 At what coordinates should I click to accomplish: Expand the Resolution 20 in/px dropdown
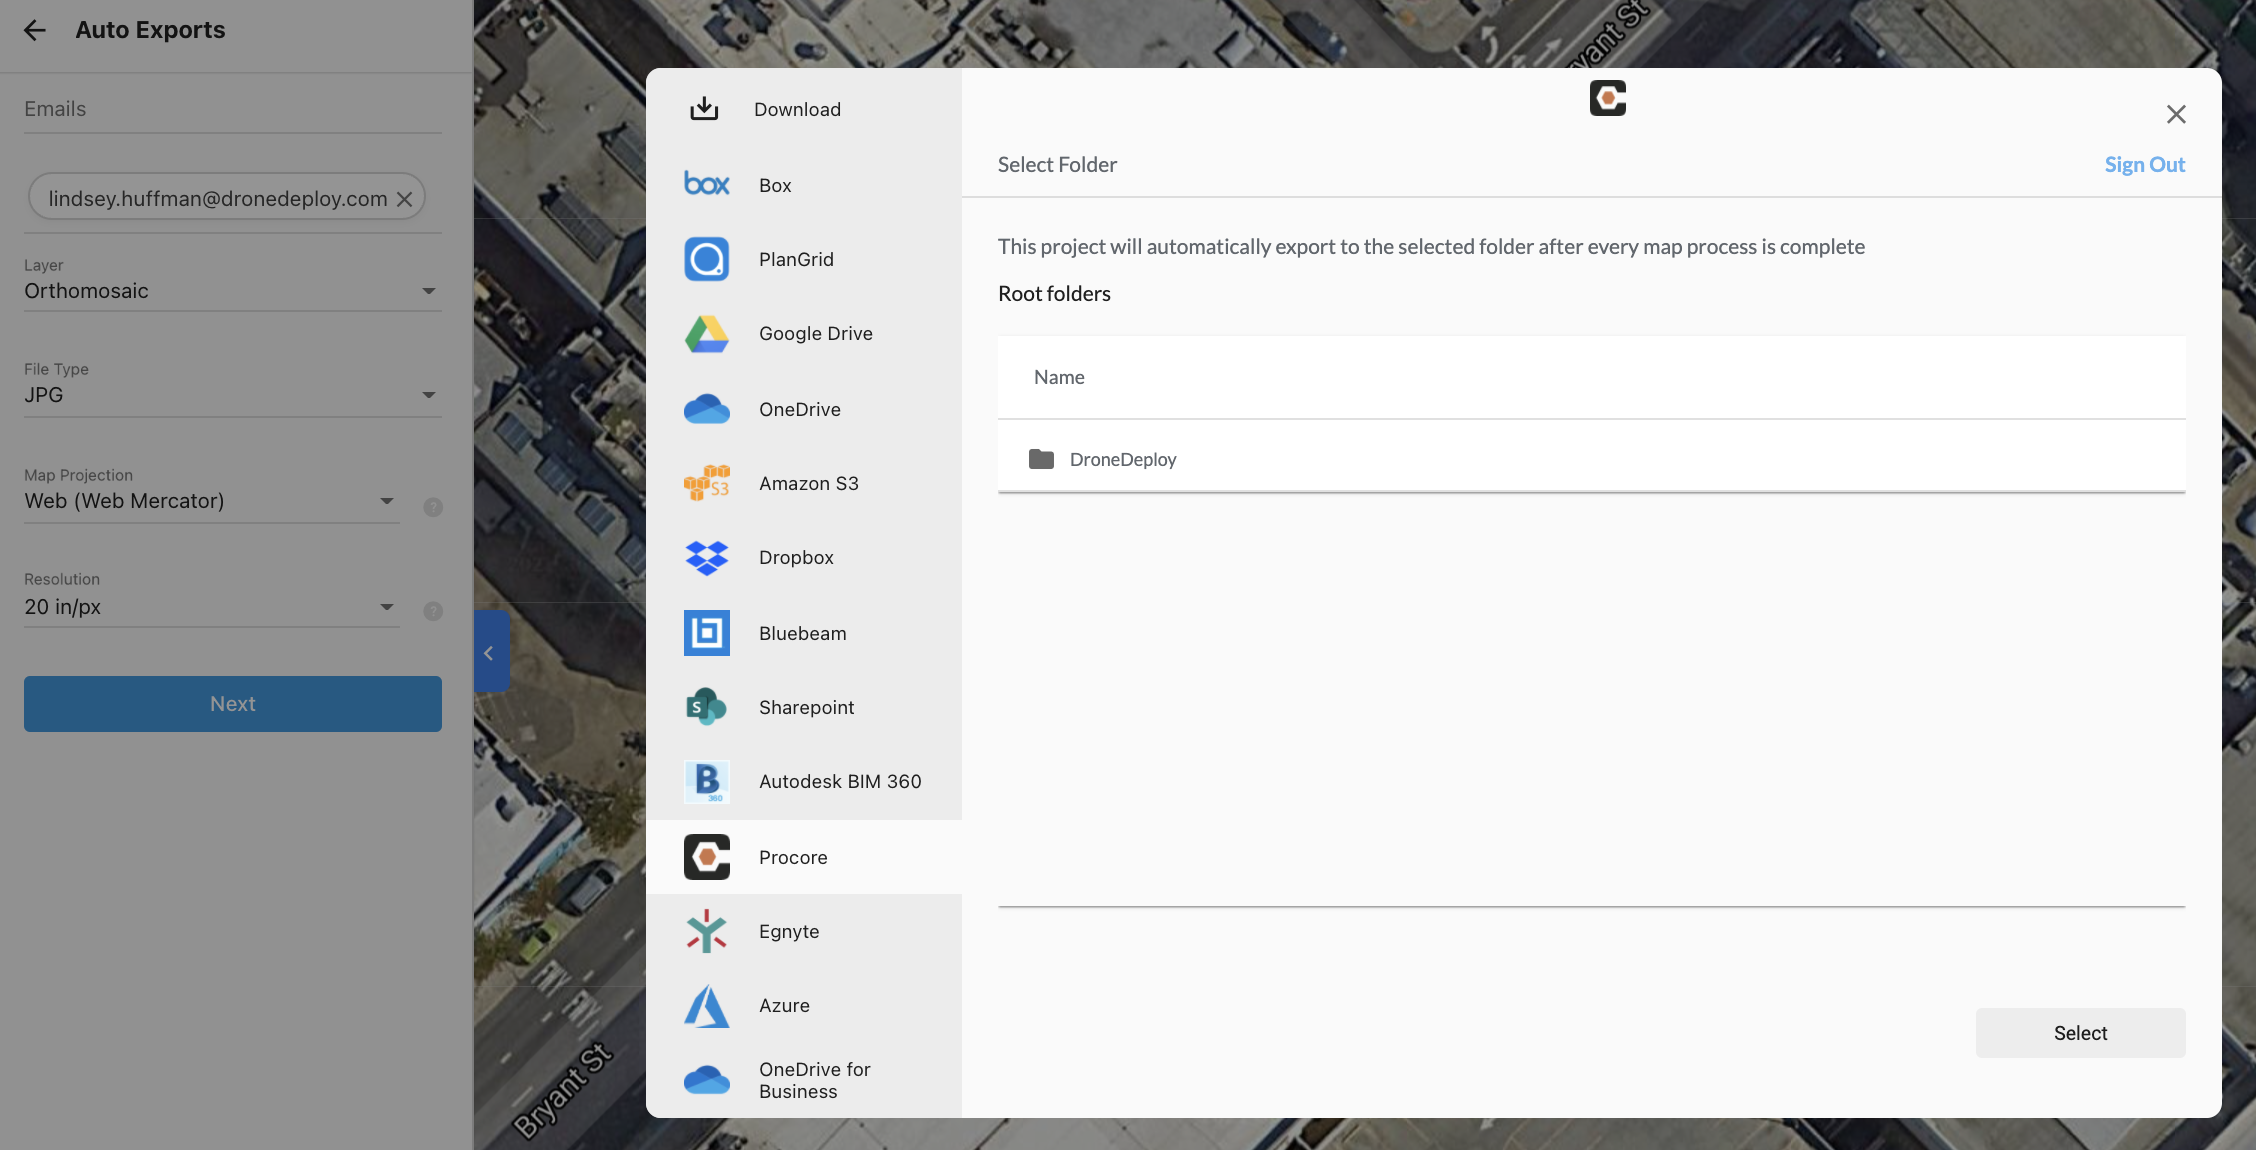click(x=211, y=607)
